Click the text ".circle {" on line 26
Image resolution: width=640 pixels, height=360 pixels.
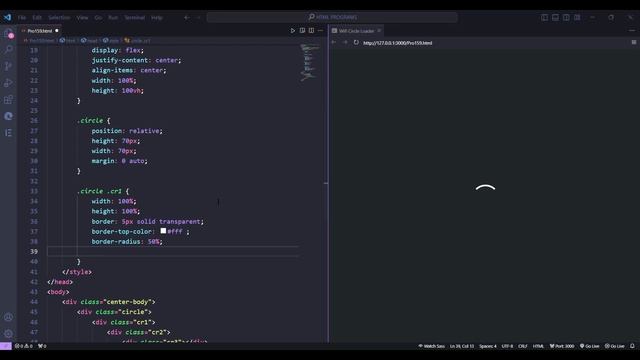[x=93, y=121]
